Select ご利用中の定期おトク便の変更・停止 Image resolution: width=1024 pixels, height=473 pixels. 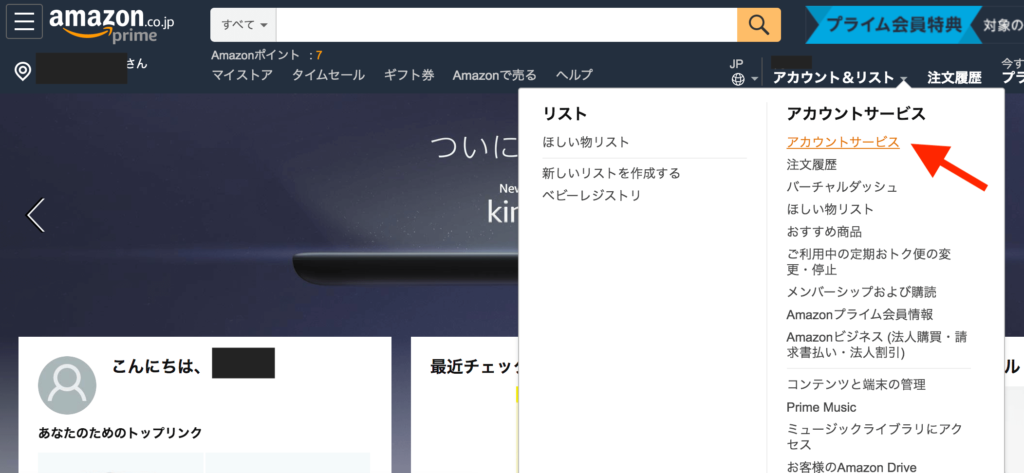click(869, 261)
